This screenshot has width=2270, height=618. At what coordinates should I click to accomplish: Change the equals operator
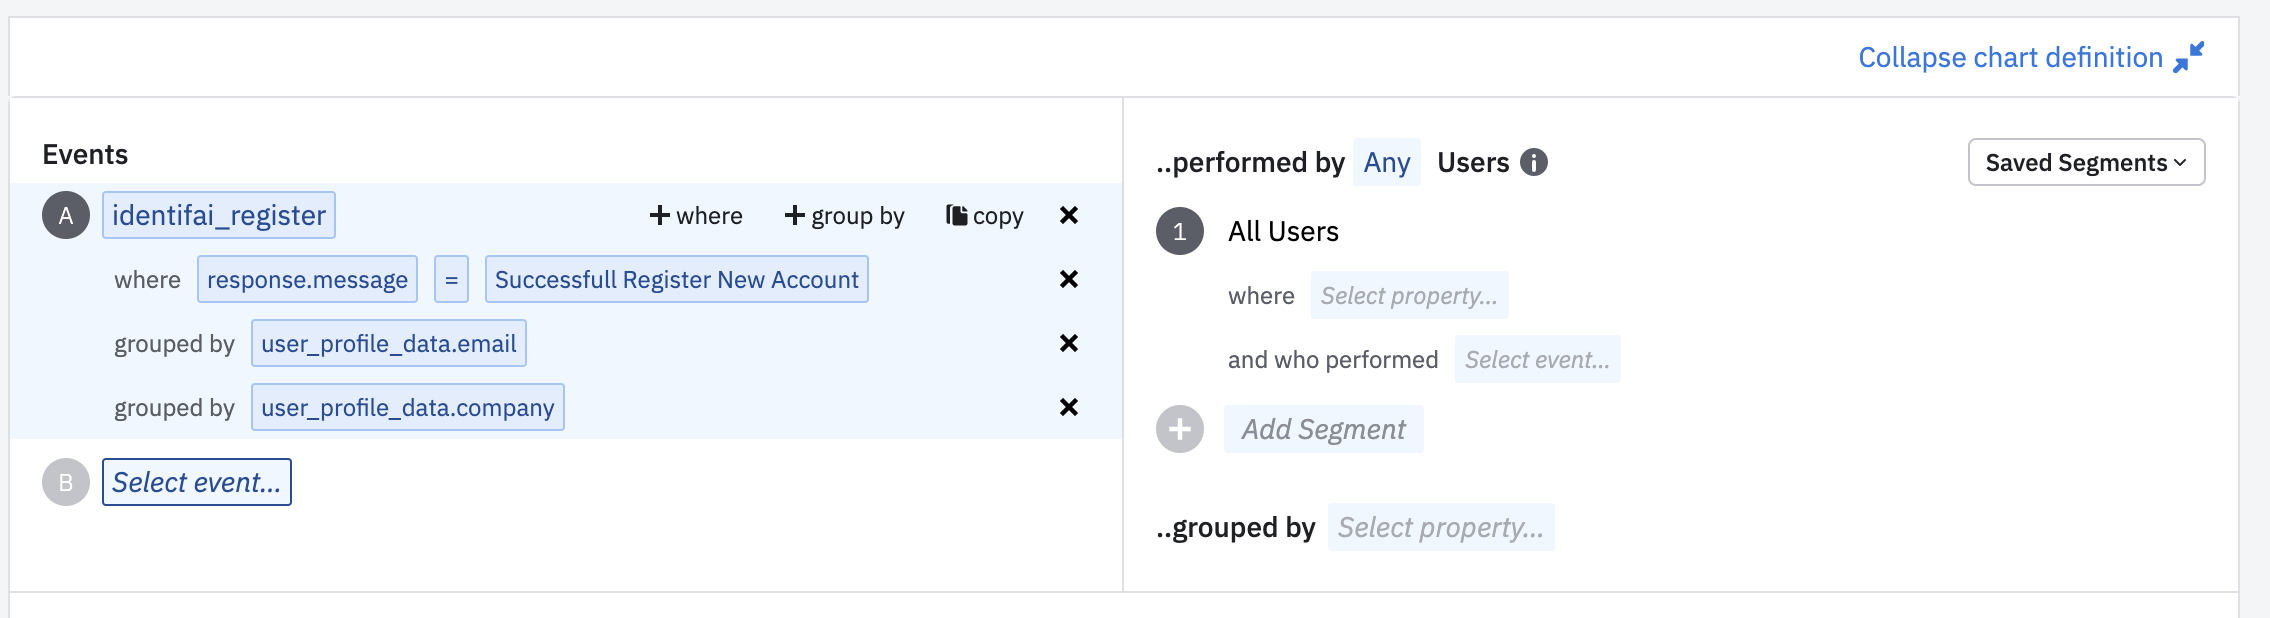click(451, 280)
